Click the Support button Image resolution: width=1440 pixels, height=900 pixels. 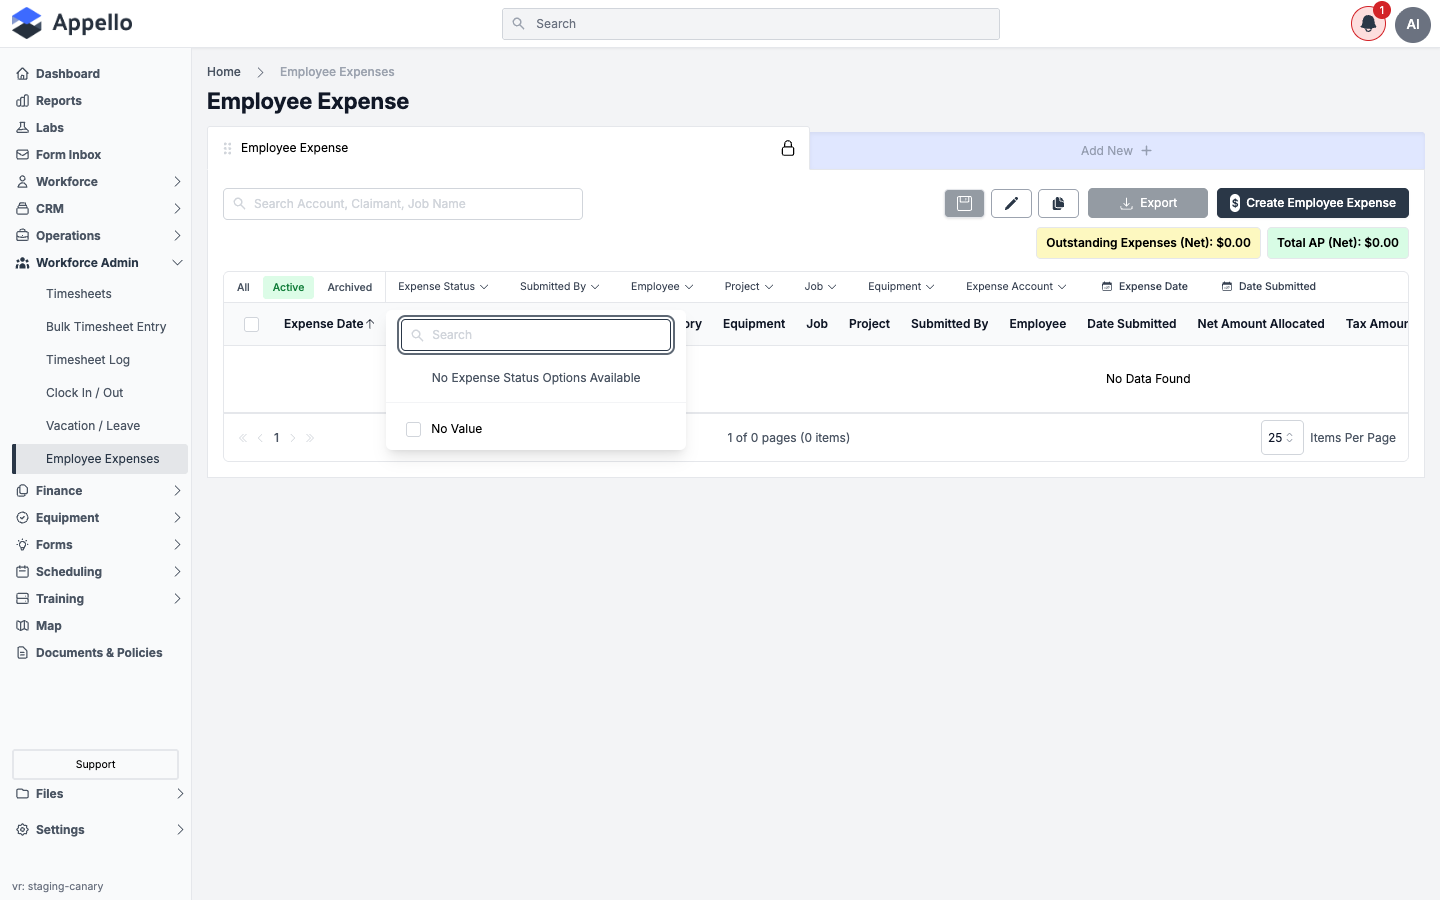[95, 764]
